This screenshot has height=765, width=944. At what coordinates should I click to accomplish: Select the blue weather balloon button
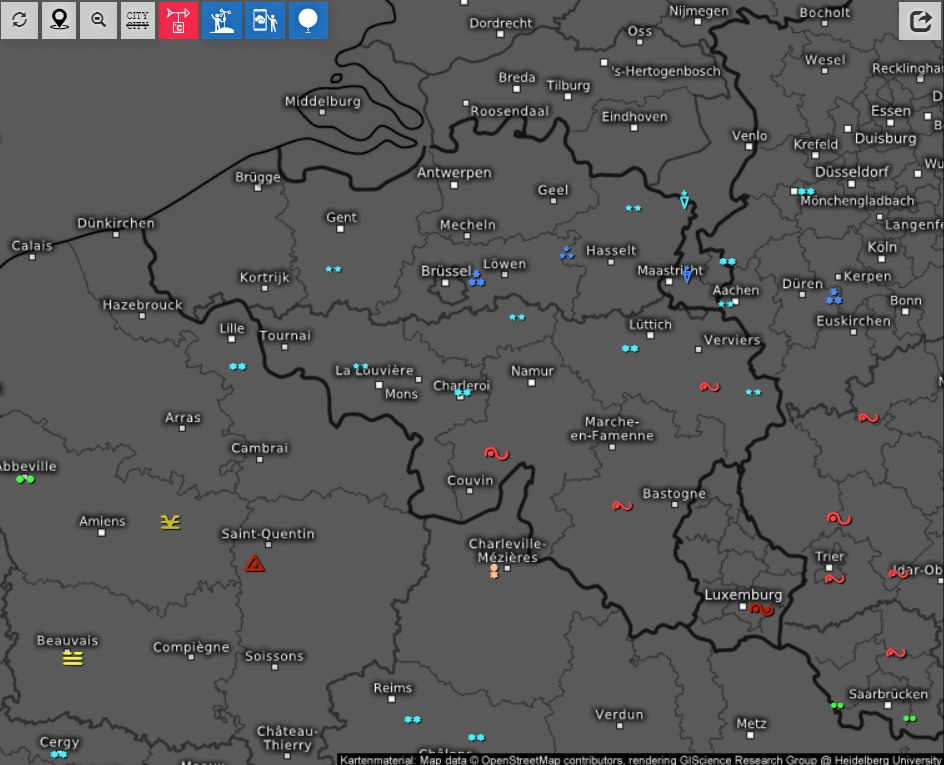click(x=308, y=20)
